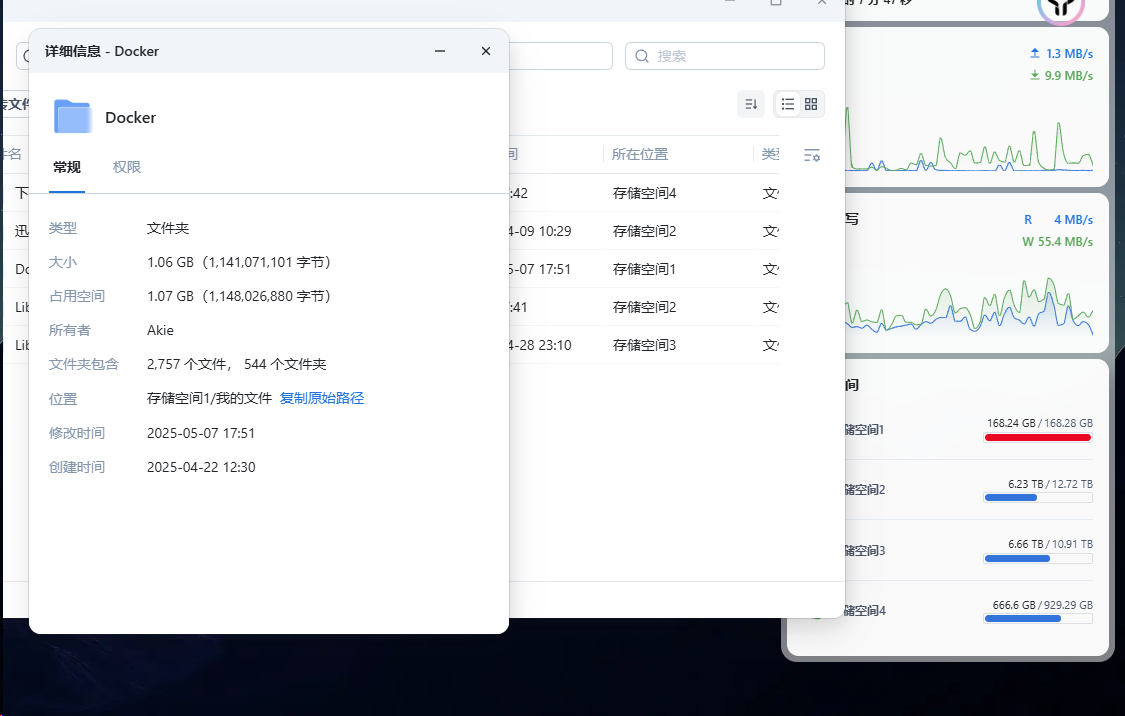
Task: Click the 搜索 input field
Action: point(725,56)
